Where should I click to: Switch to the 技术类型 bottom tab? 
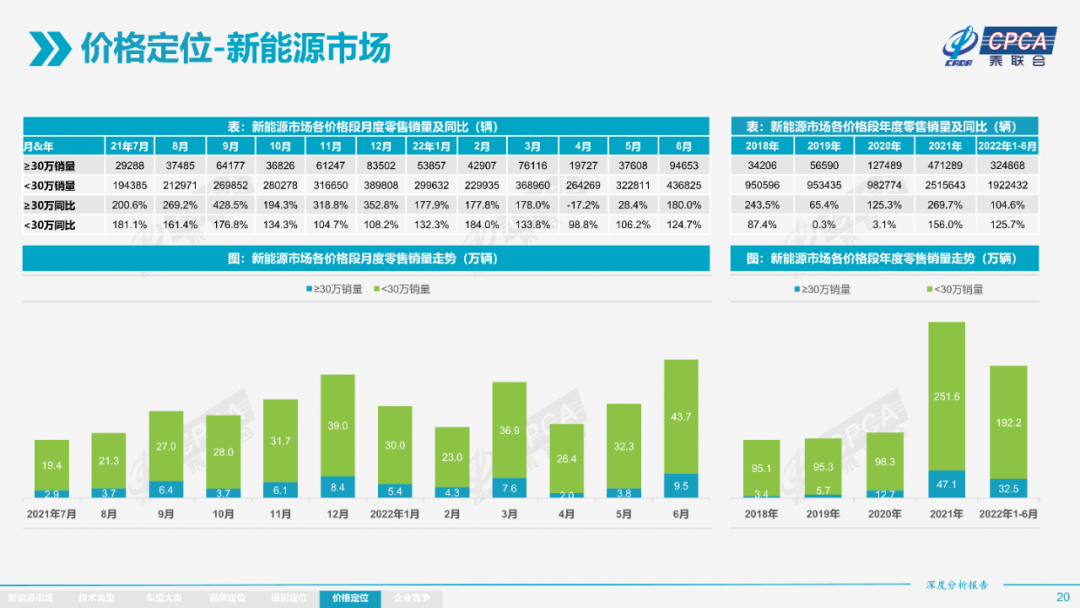(97, 598)
